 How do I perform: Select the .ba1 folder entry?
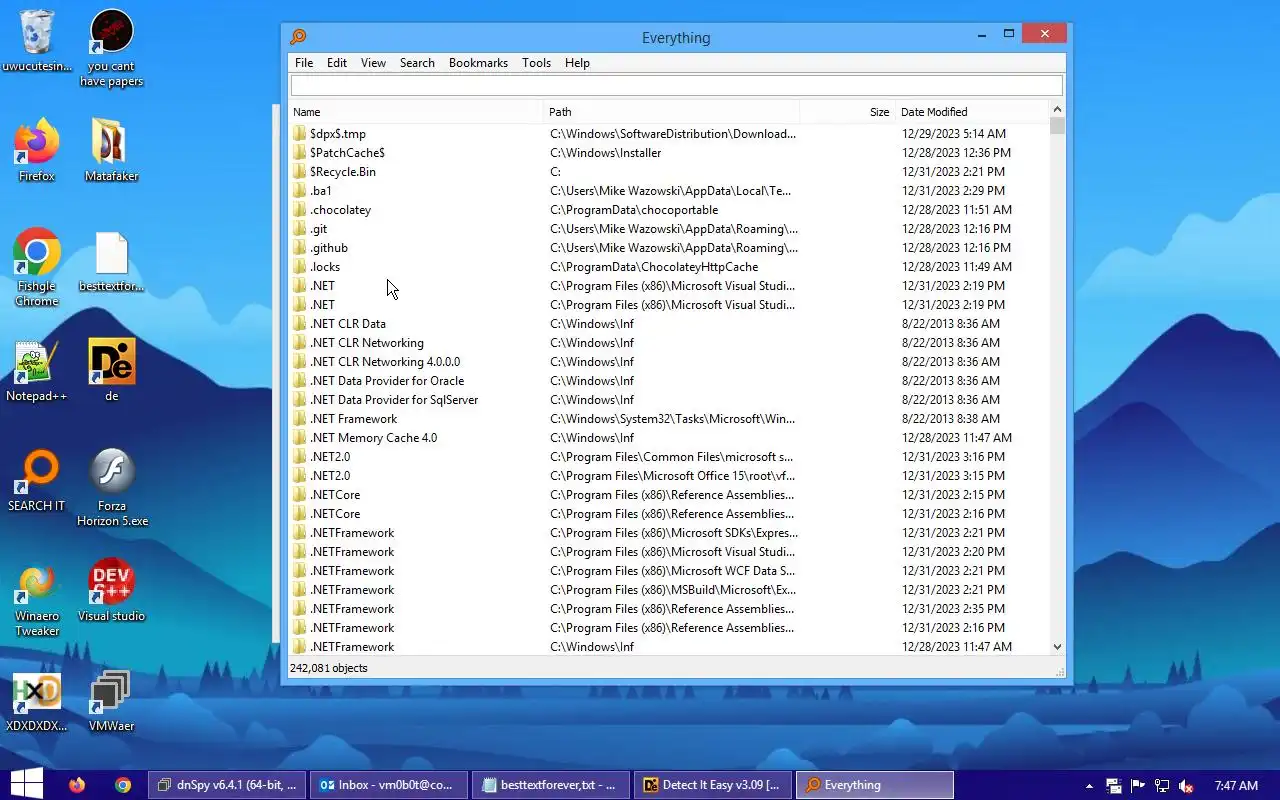321,191
